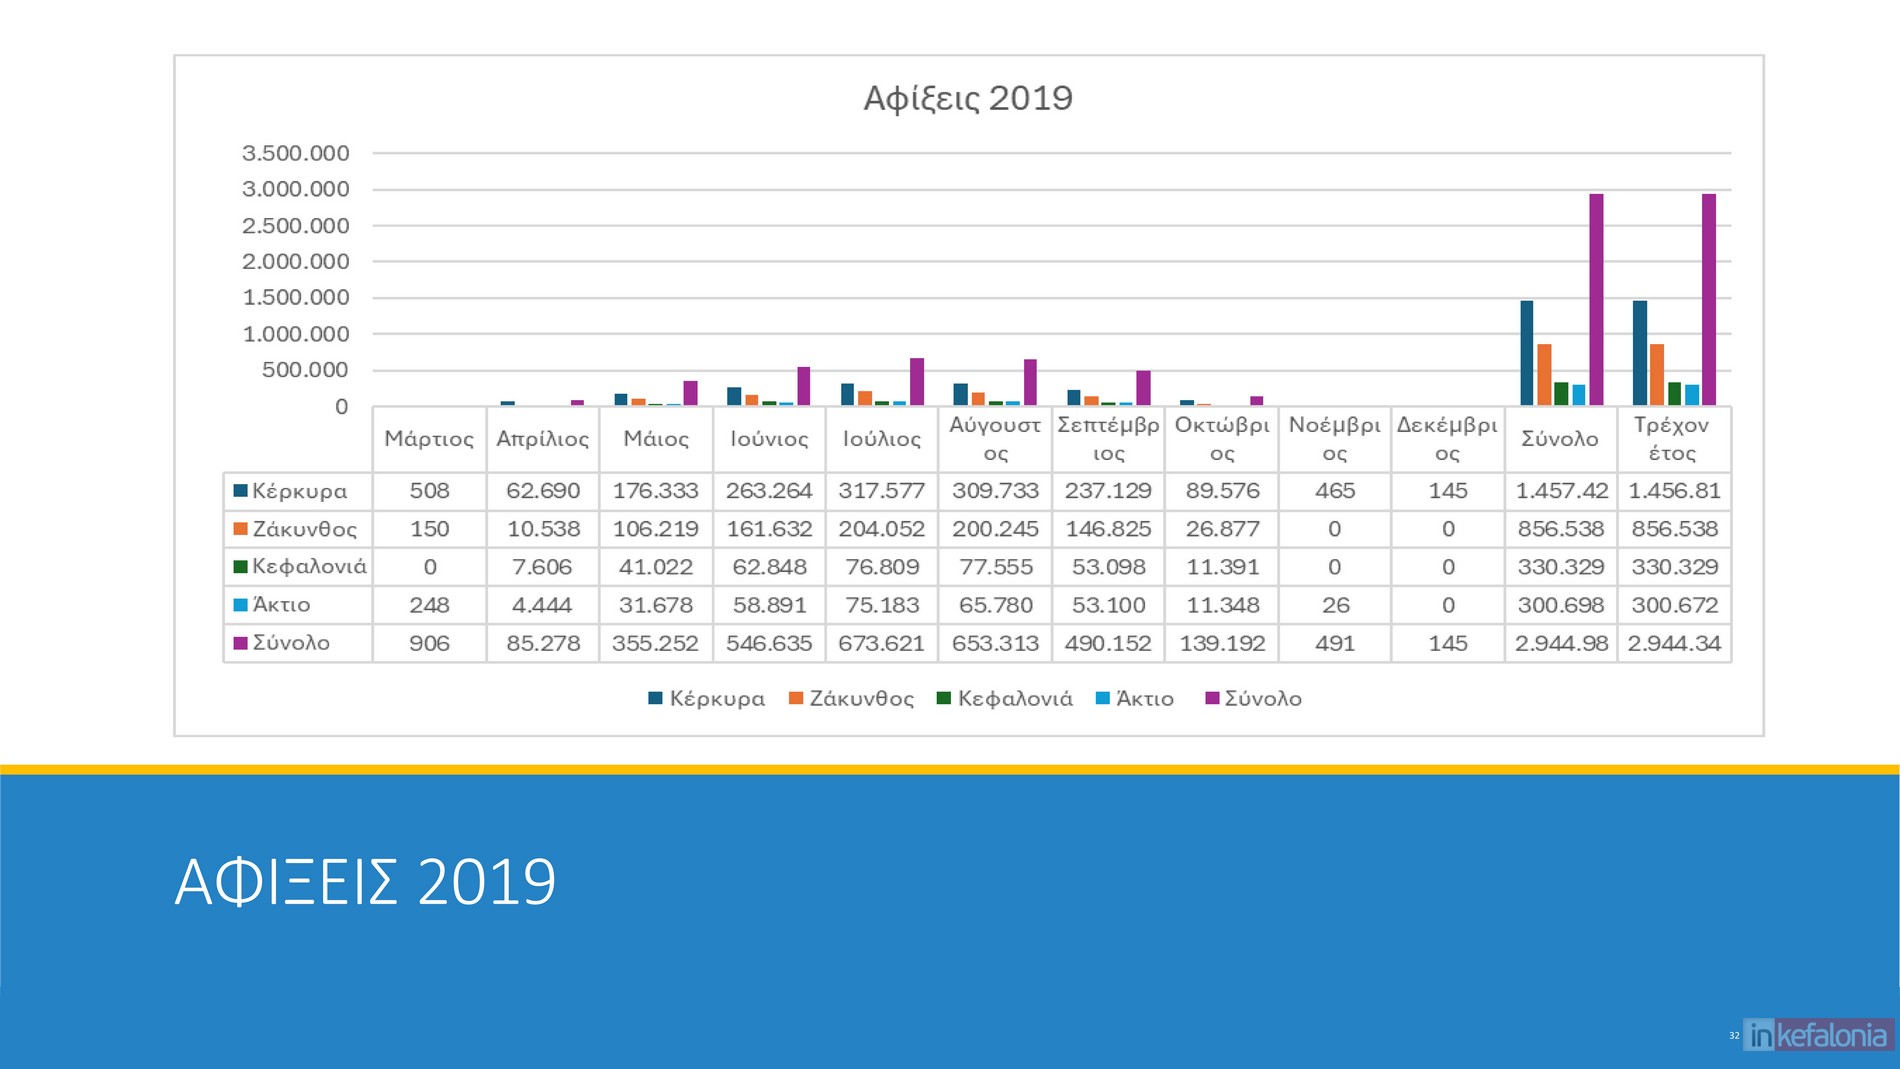Click the slide number 32
This screenshot has width=1900, height=1069.
pos(1734,1036)
